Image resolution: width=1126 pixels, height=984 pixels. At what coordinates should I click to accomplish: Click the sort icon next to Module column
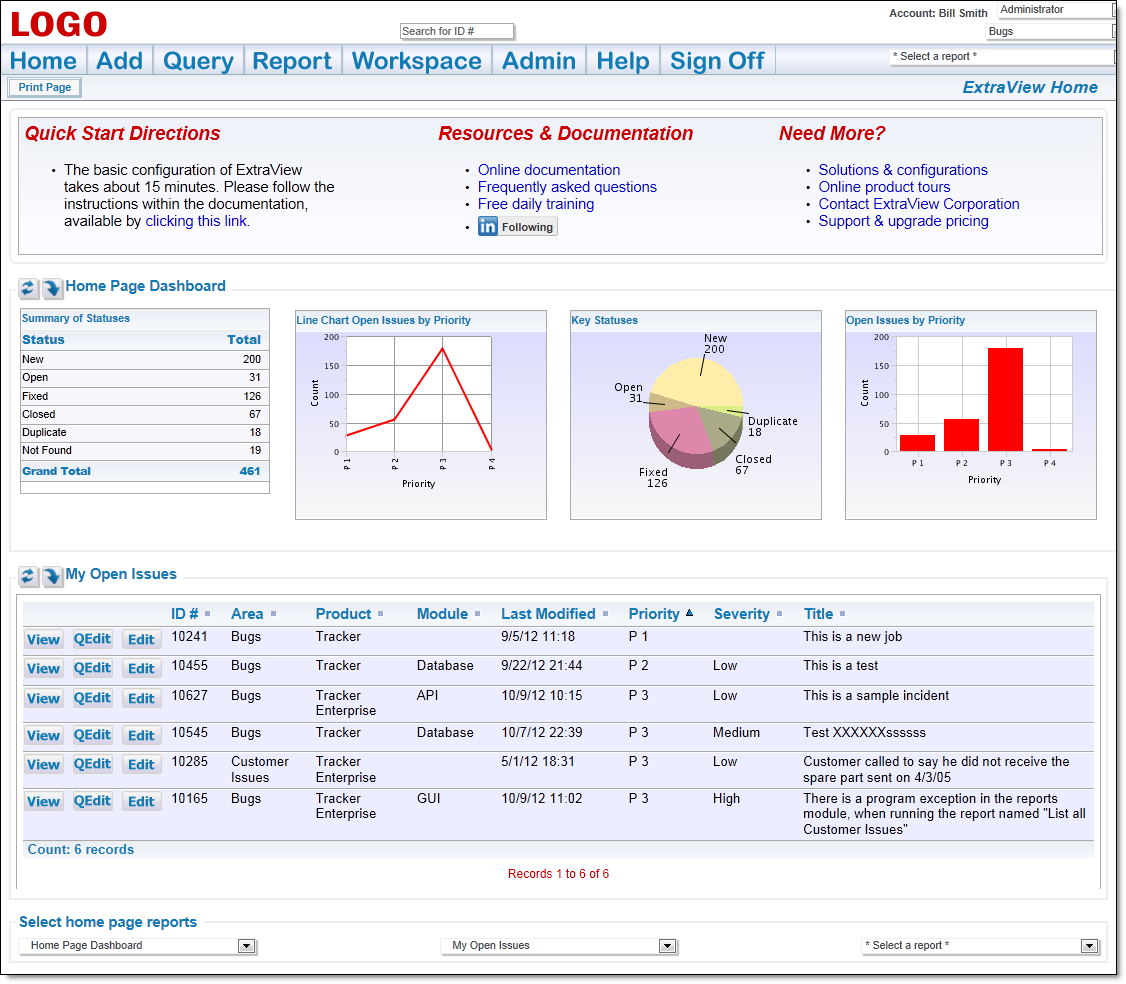click(x=477, y=614)
